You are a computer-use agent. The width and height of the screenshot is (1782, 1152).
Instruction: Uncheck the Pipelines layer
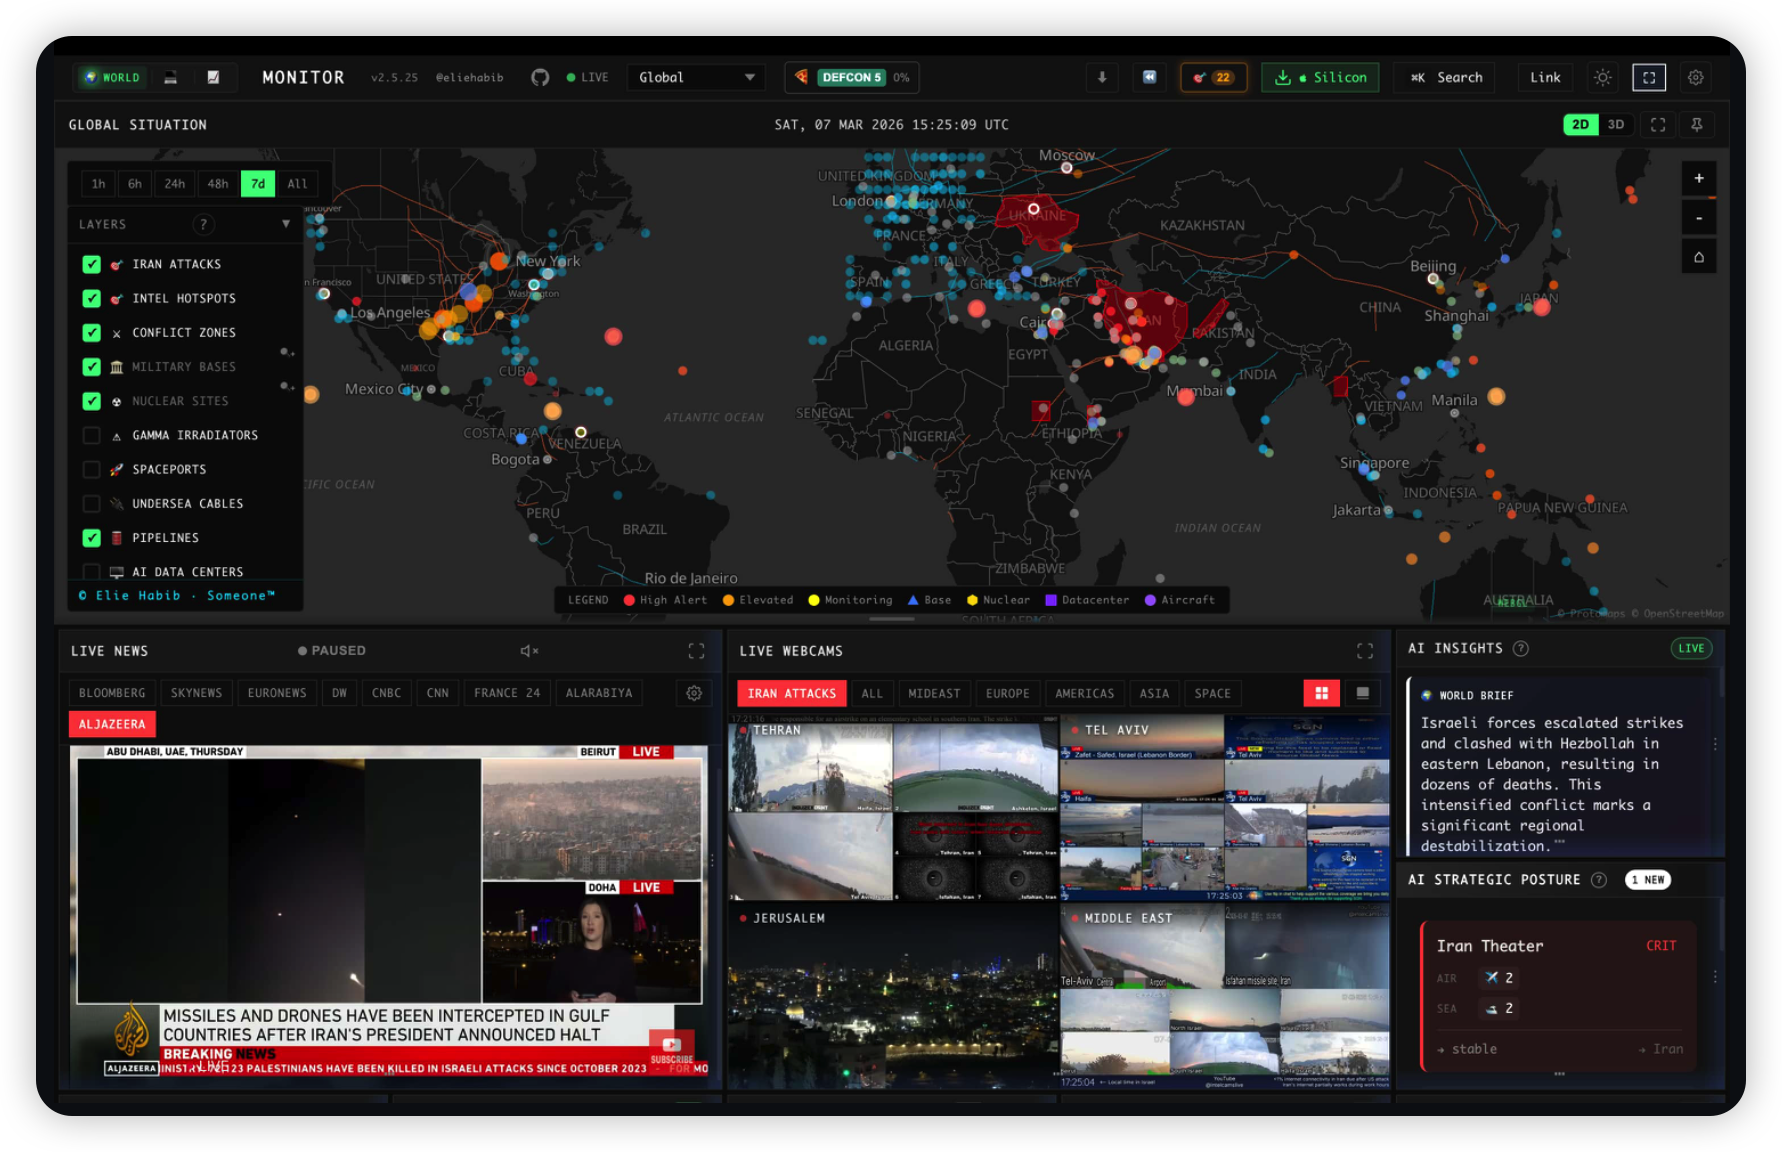pos(92,538)
